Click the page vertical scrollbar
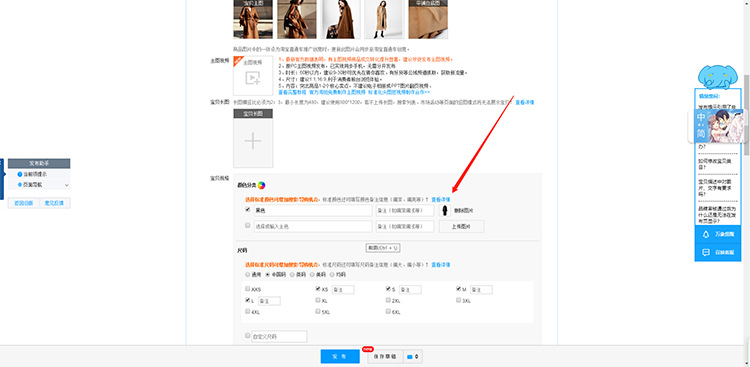 click(x=747, y=115)
